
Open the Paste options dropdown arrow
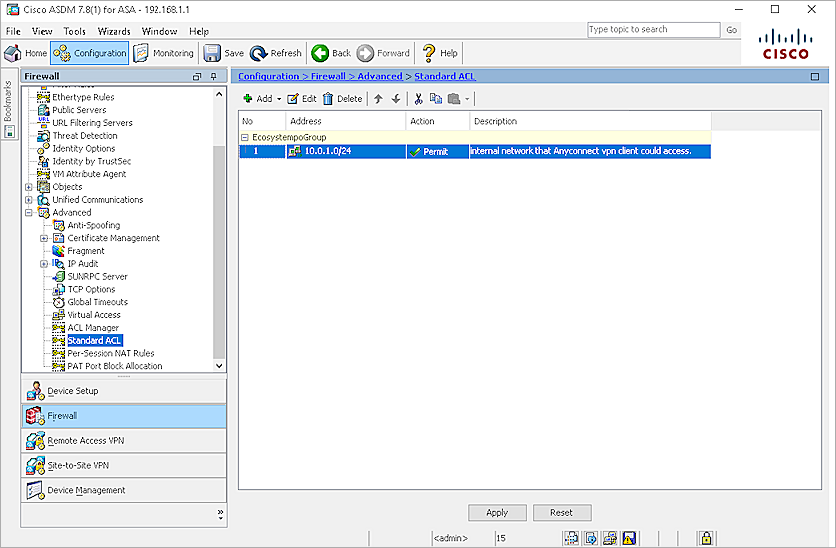pos(466,99)
